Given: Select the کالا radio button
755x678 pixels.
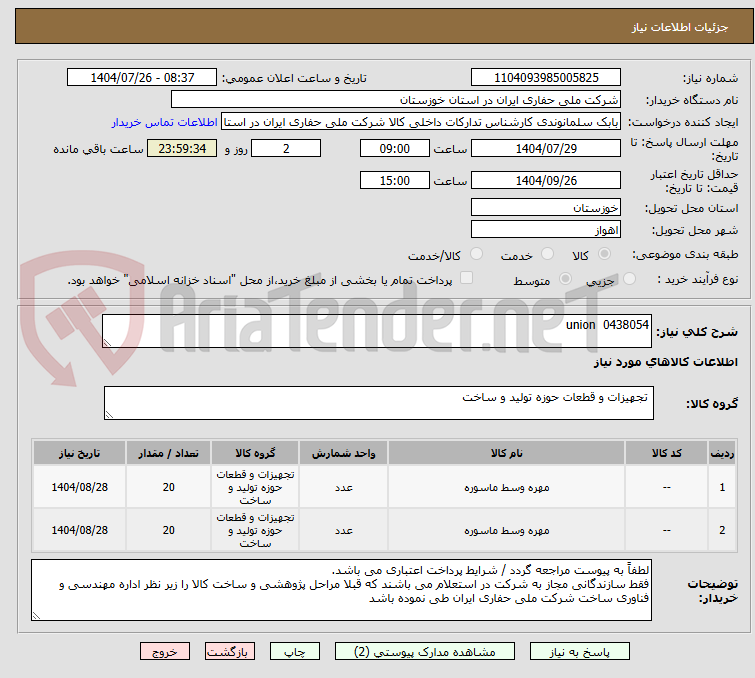Looking at the screenshot, I should point(604,253).
